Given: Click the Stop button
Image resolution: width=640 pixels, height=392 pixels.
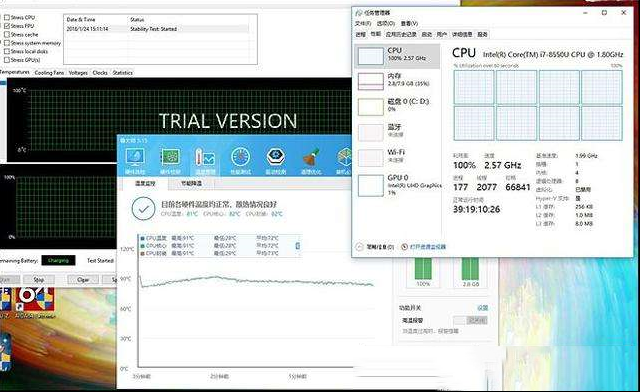Looking at the screenshot, I should pyautogui.click(x=39, y=280).
